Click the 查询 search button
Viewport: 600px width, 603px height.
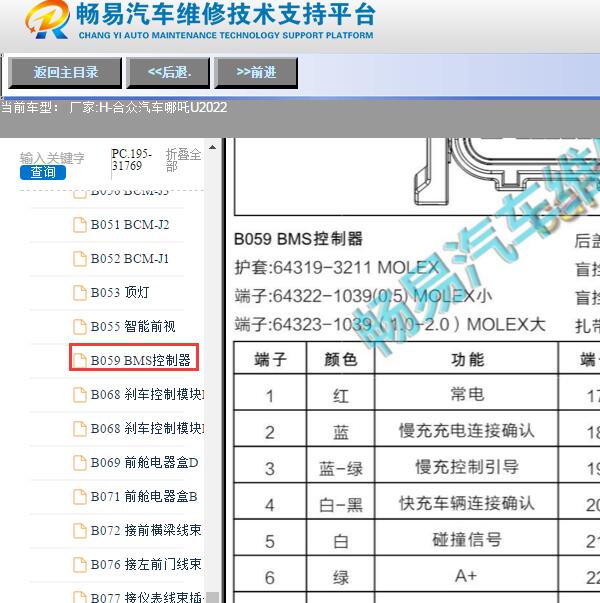tap(43, 172)
